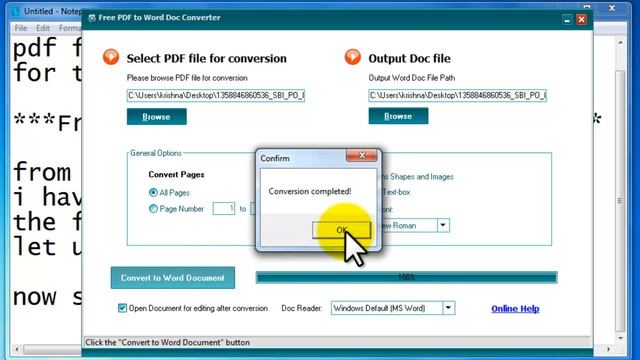Open the Format menu in Notepad
Image resolution: width=640 pixels, height=360 pixels.
[70, 28]
